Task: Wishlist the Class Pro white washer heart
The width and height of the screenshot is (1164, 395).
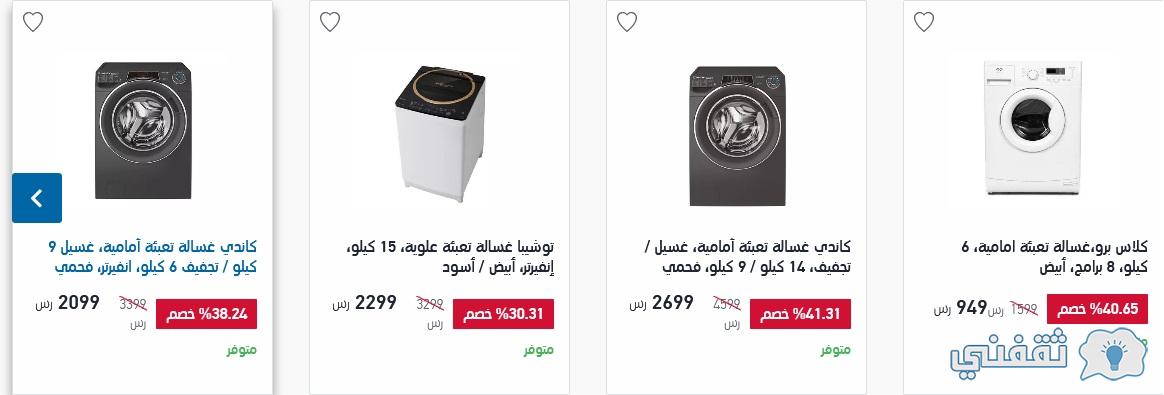Action: click(x=923, y=22)
